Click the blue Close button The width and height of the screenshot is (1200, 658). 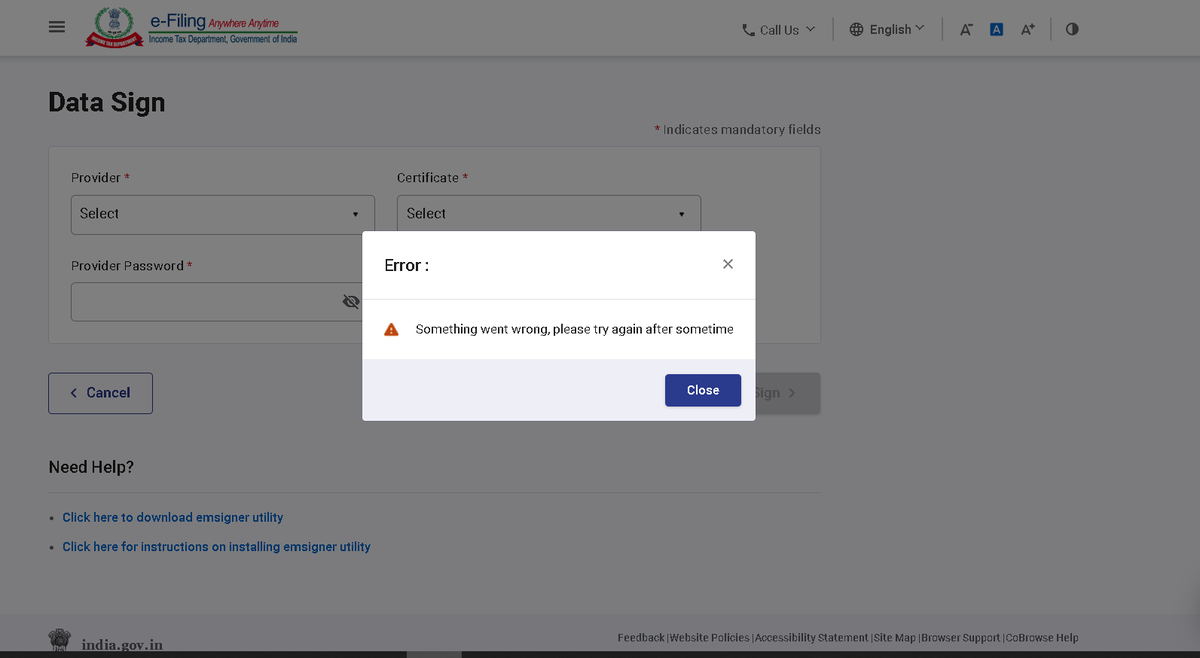point(703,390)
